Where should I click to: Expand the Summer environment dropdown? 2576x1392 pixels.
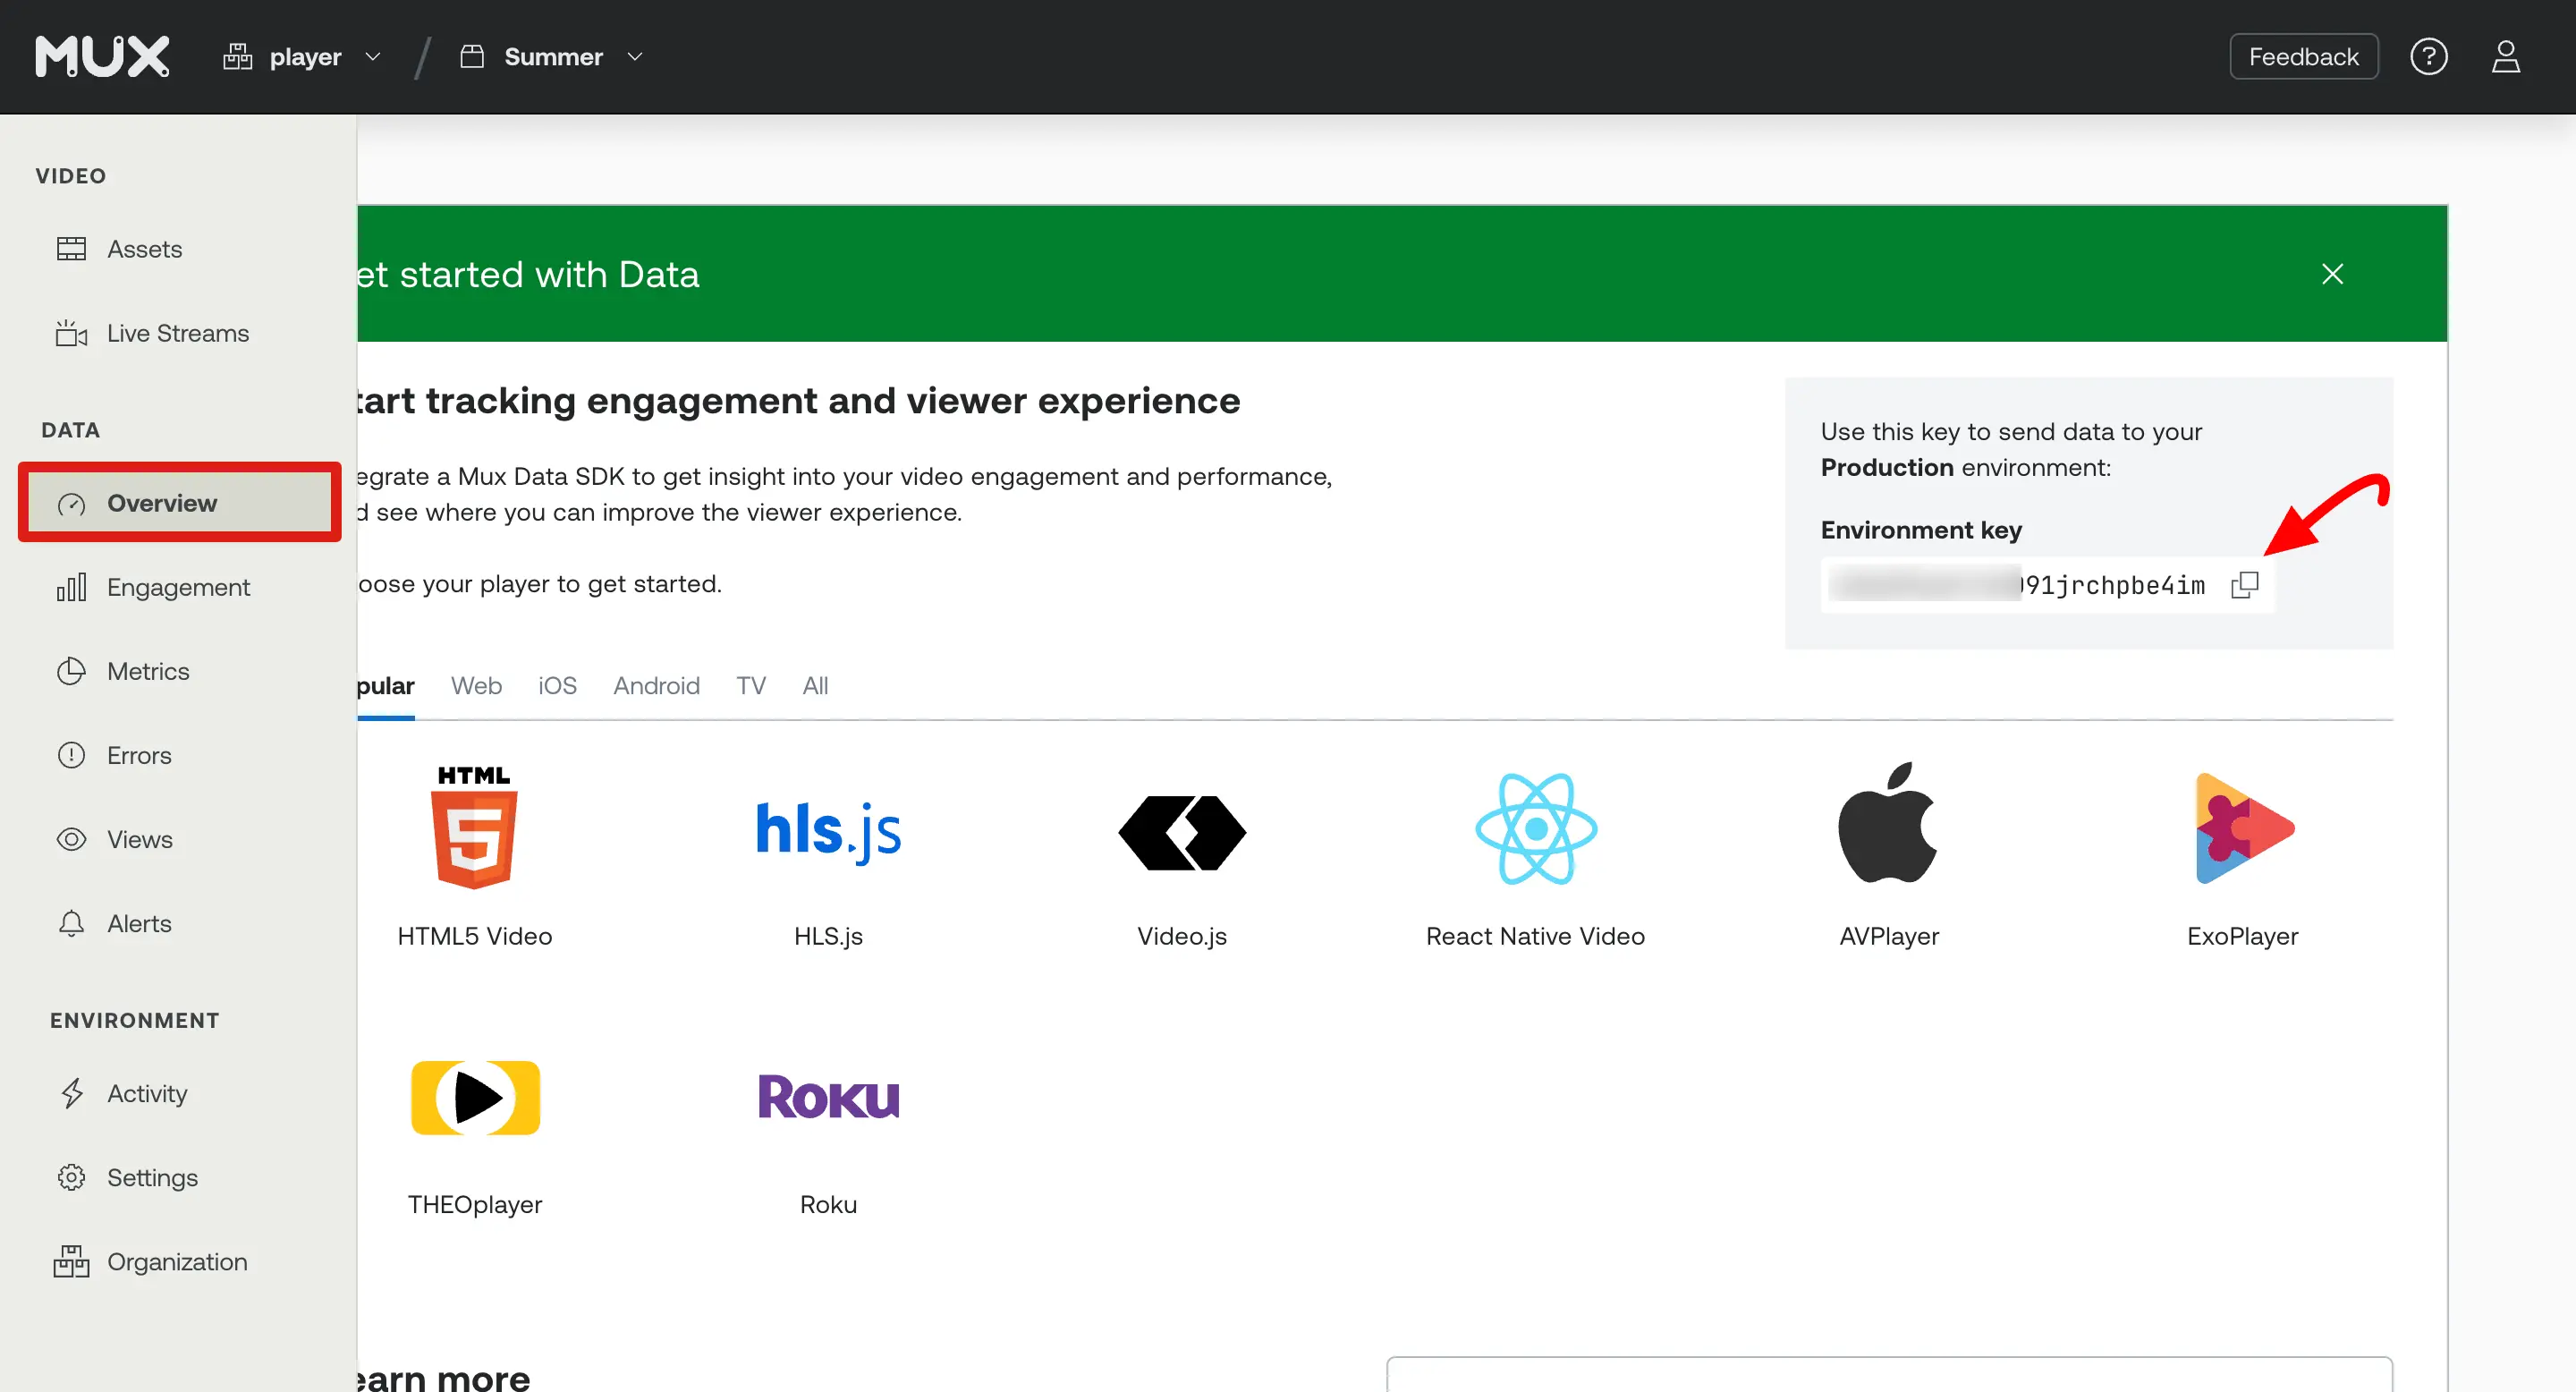tap(551, 57)
